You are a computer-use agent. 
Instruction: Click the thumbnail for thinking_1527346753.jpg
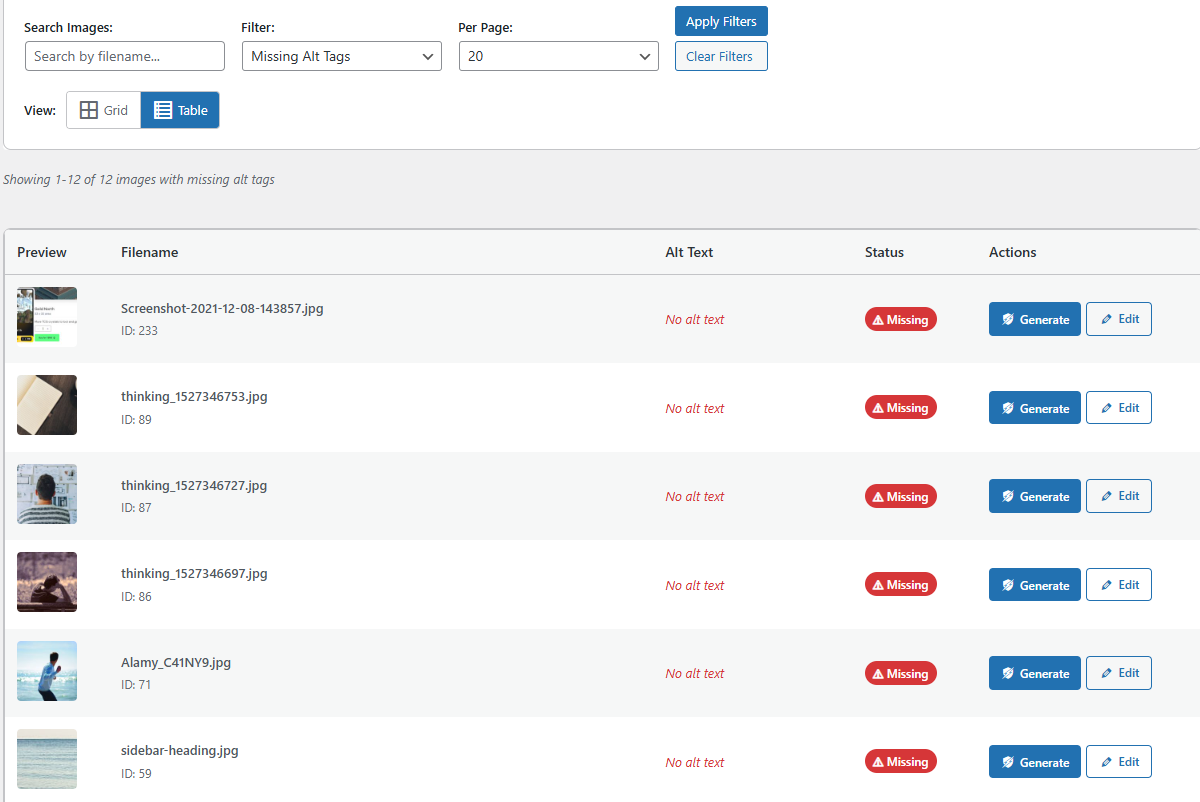[x=46, y=405]
